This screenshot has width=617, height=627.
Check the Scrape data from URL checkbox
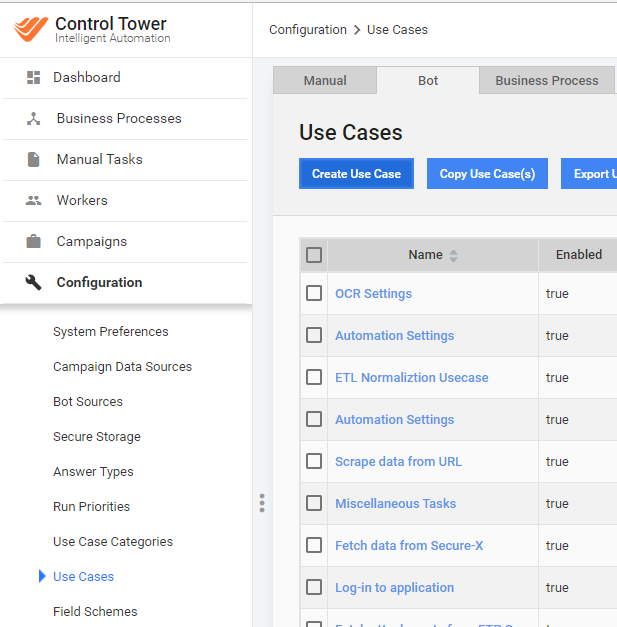pyautogui.click(x=314, y=461)
